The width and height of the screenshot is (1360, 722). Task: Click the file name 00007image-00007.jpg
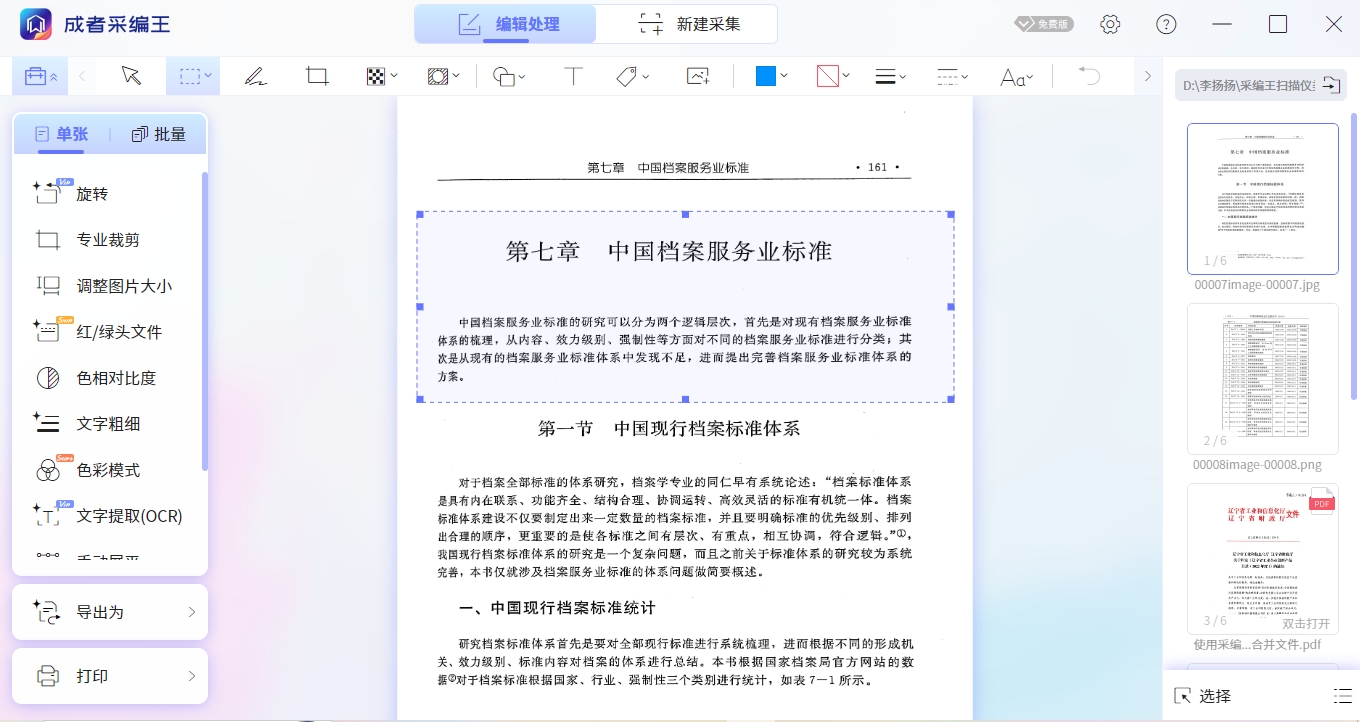click(x=1257, y=285)
